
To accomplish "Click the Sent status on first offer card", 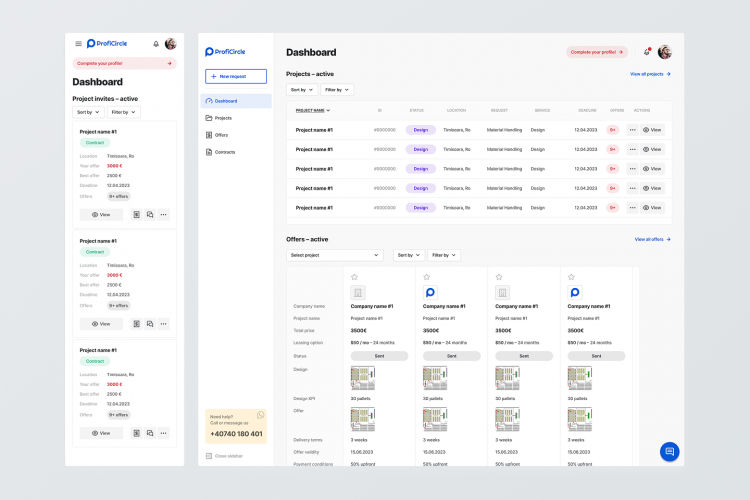I will pos(379,356).
